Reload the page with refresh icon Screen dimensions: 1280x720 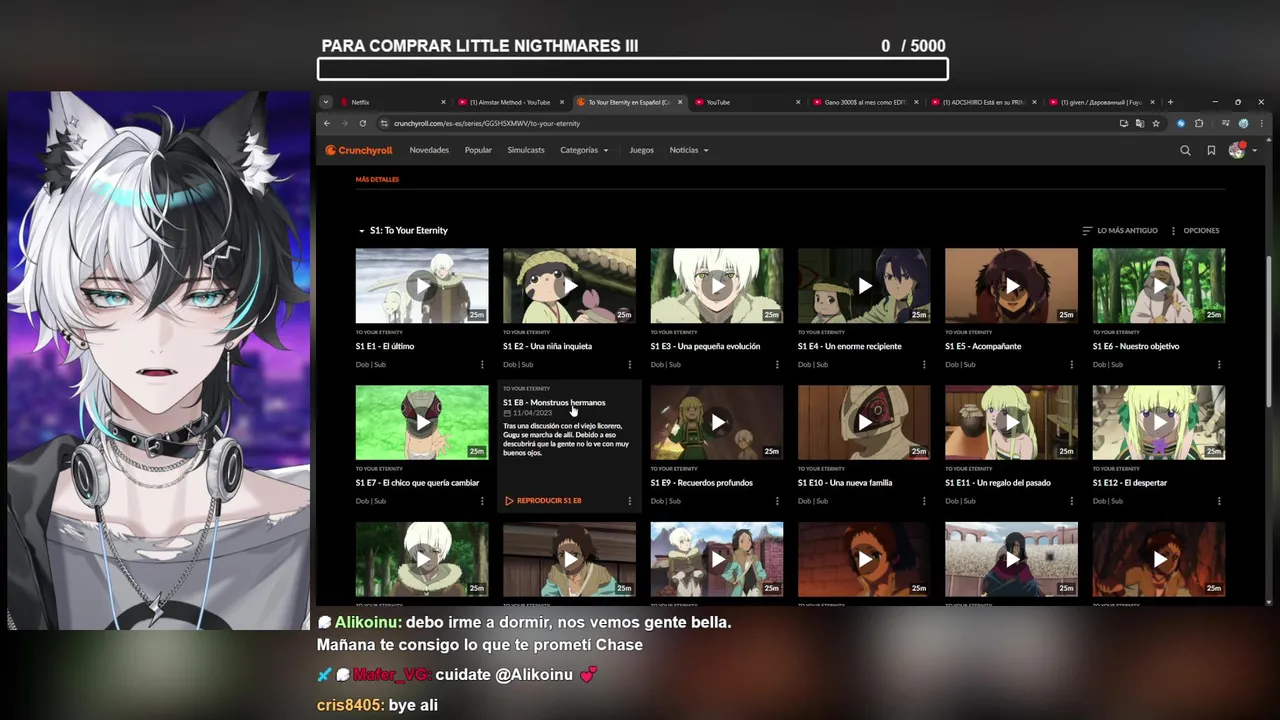[x=362, y=123]
